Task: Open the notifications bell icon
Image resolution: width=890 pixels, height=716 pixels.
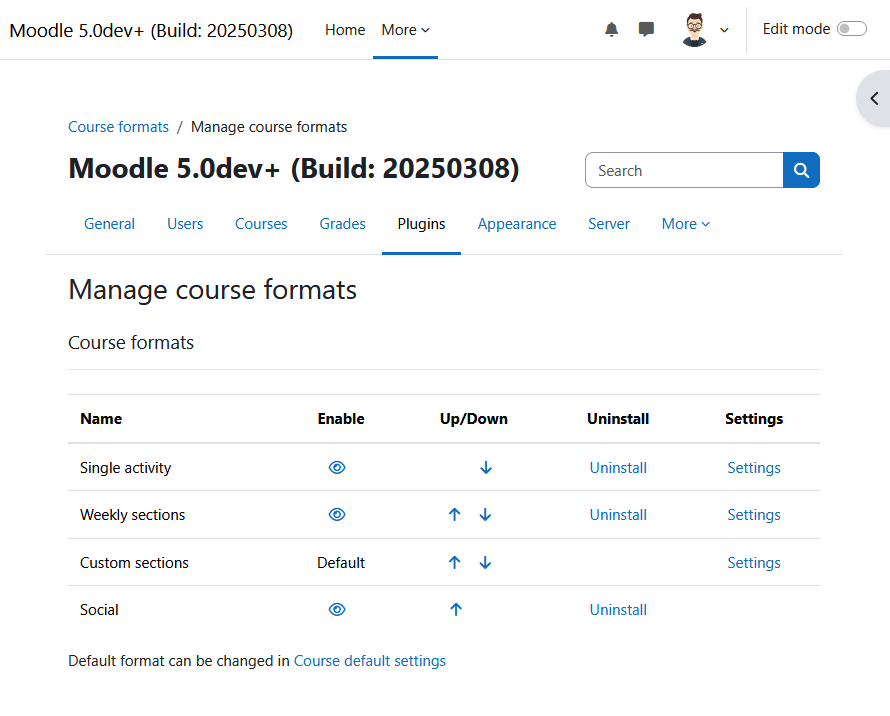Action: point(611,30)
